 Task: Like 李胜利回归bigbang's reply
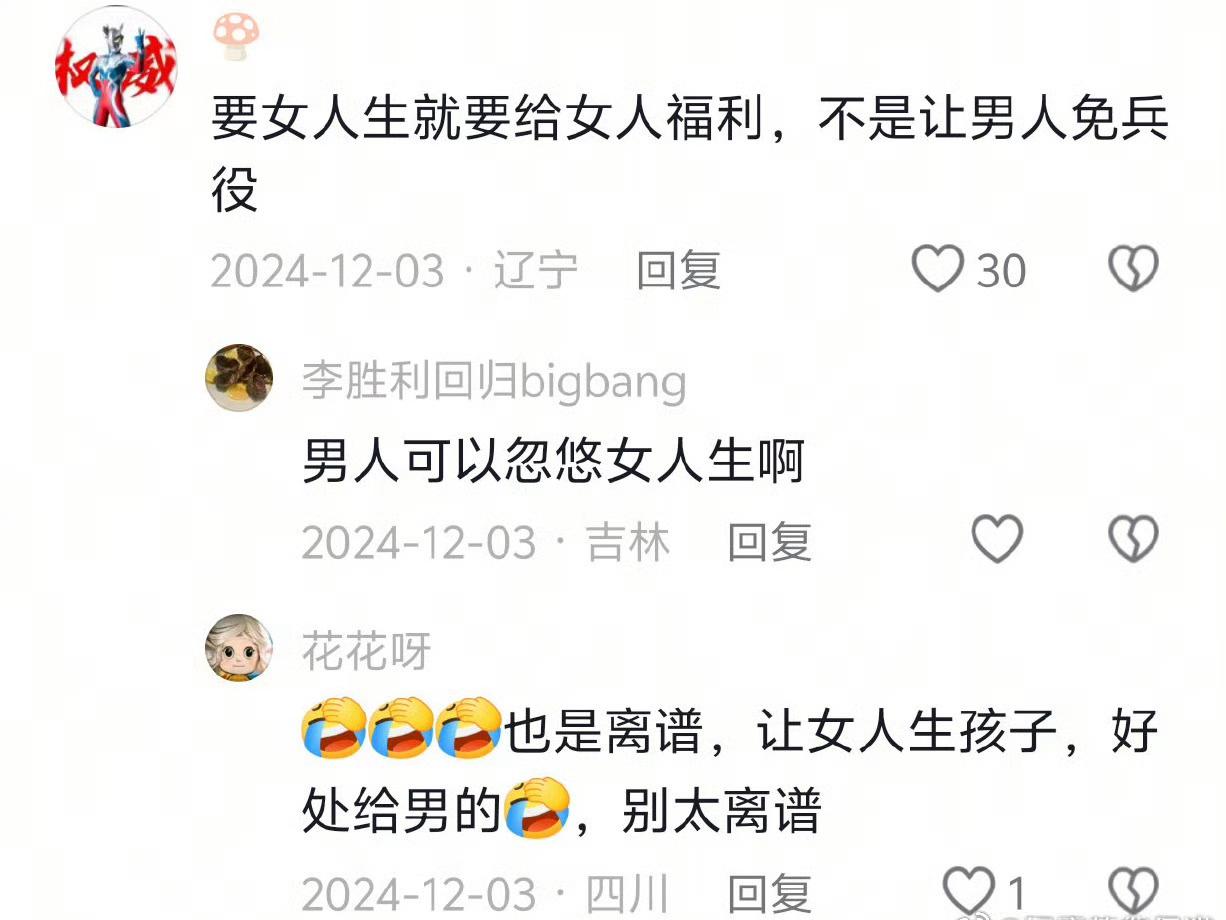[x=997, y=540]
